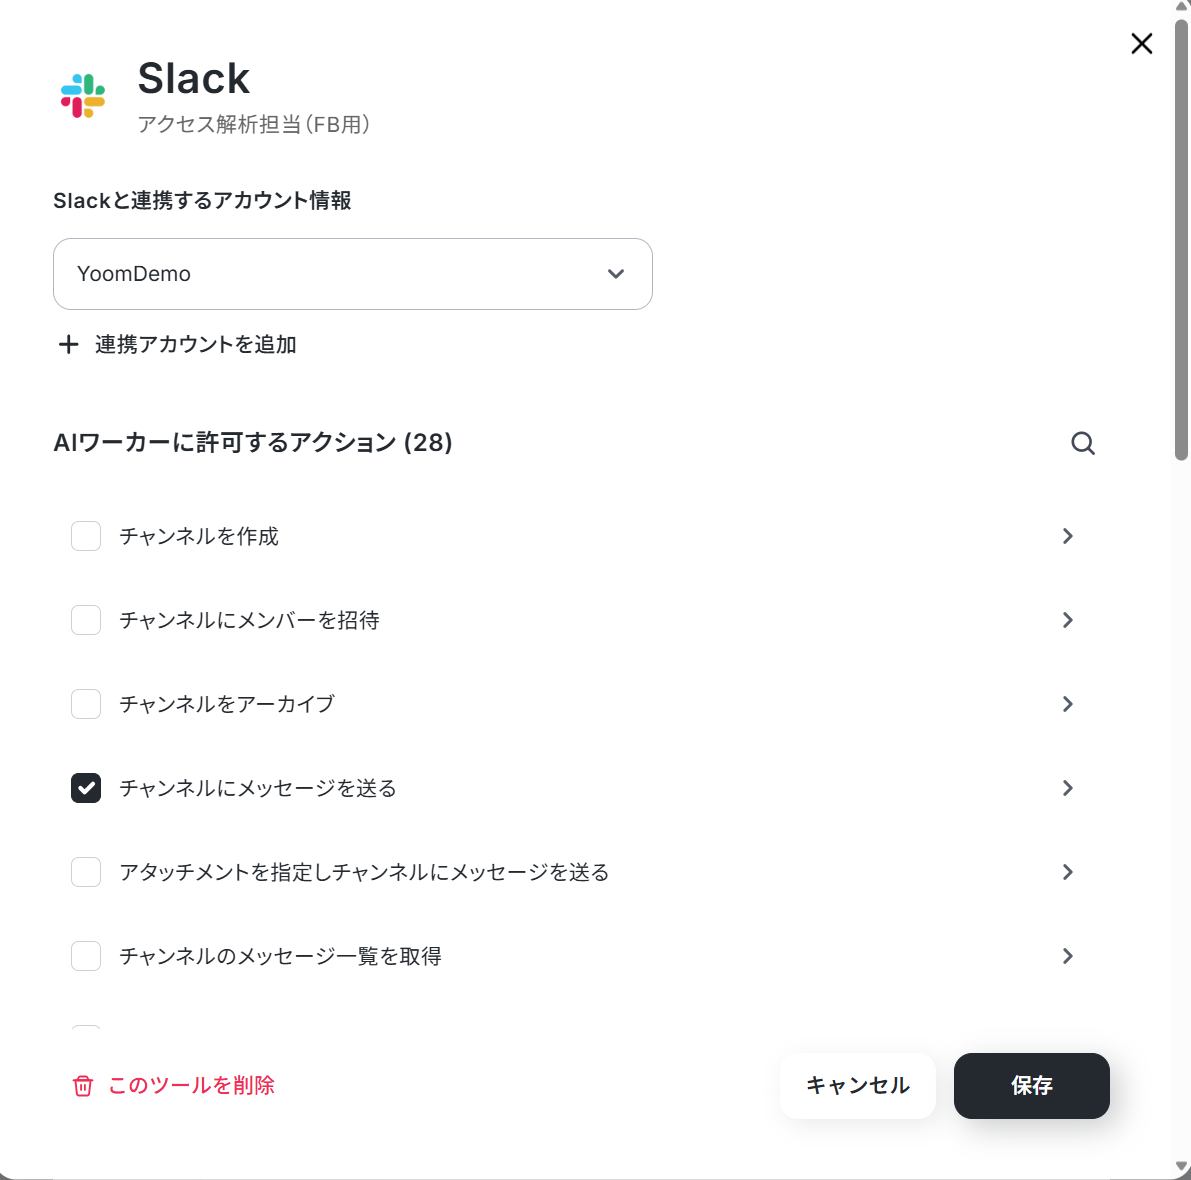Click the trash icon for tool deletion

83,1086
